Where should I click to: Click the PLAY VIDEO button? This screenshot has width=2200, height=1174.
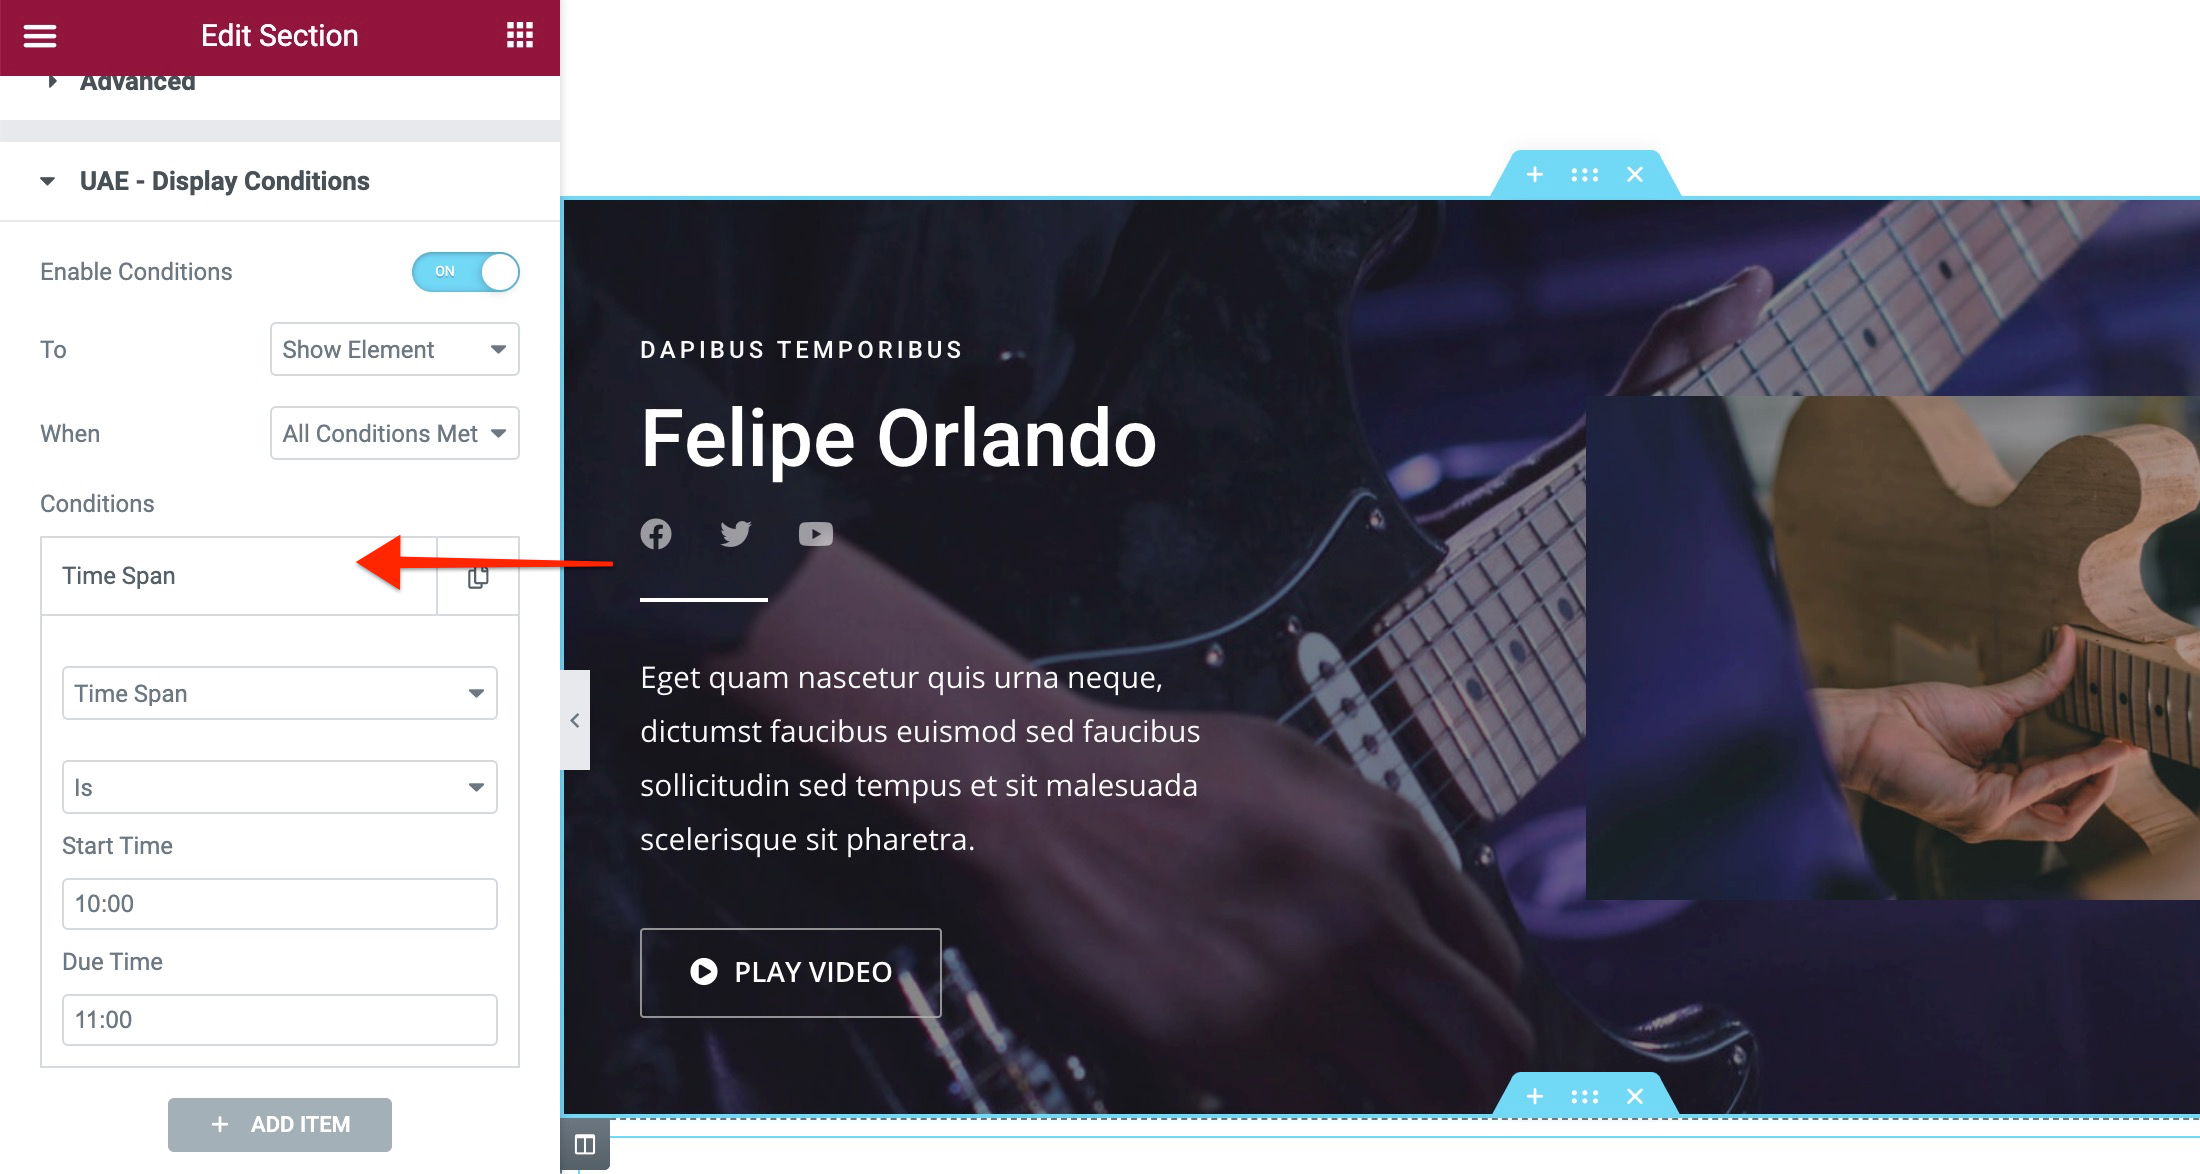coord(792,970)
